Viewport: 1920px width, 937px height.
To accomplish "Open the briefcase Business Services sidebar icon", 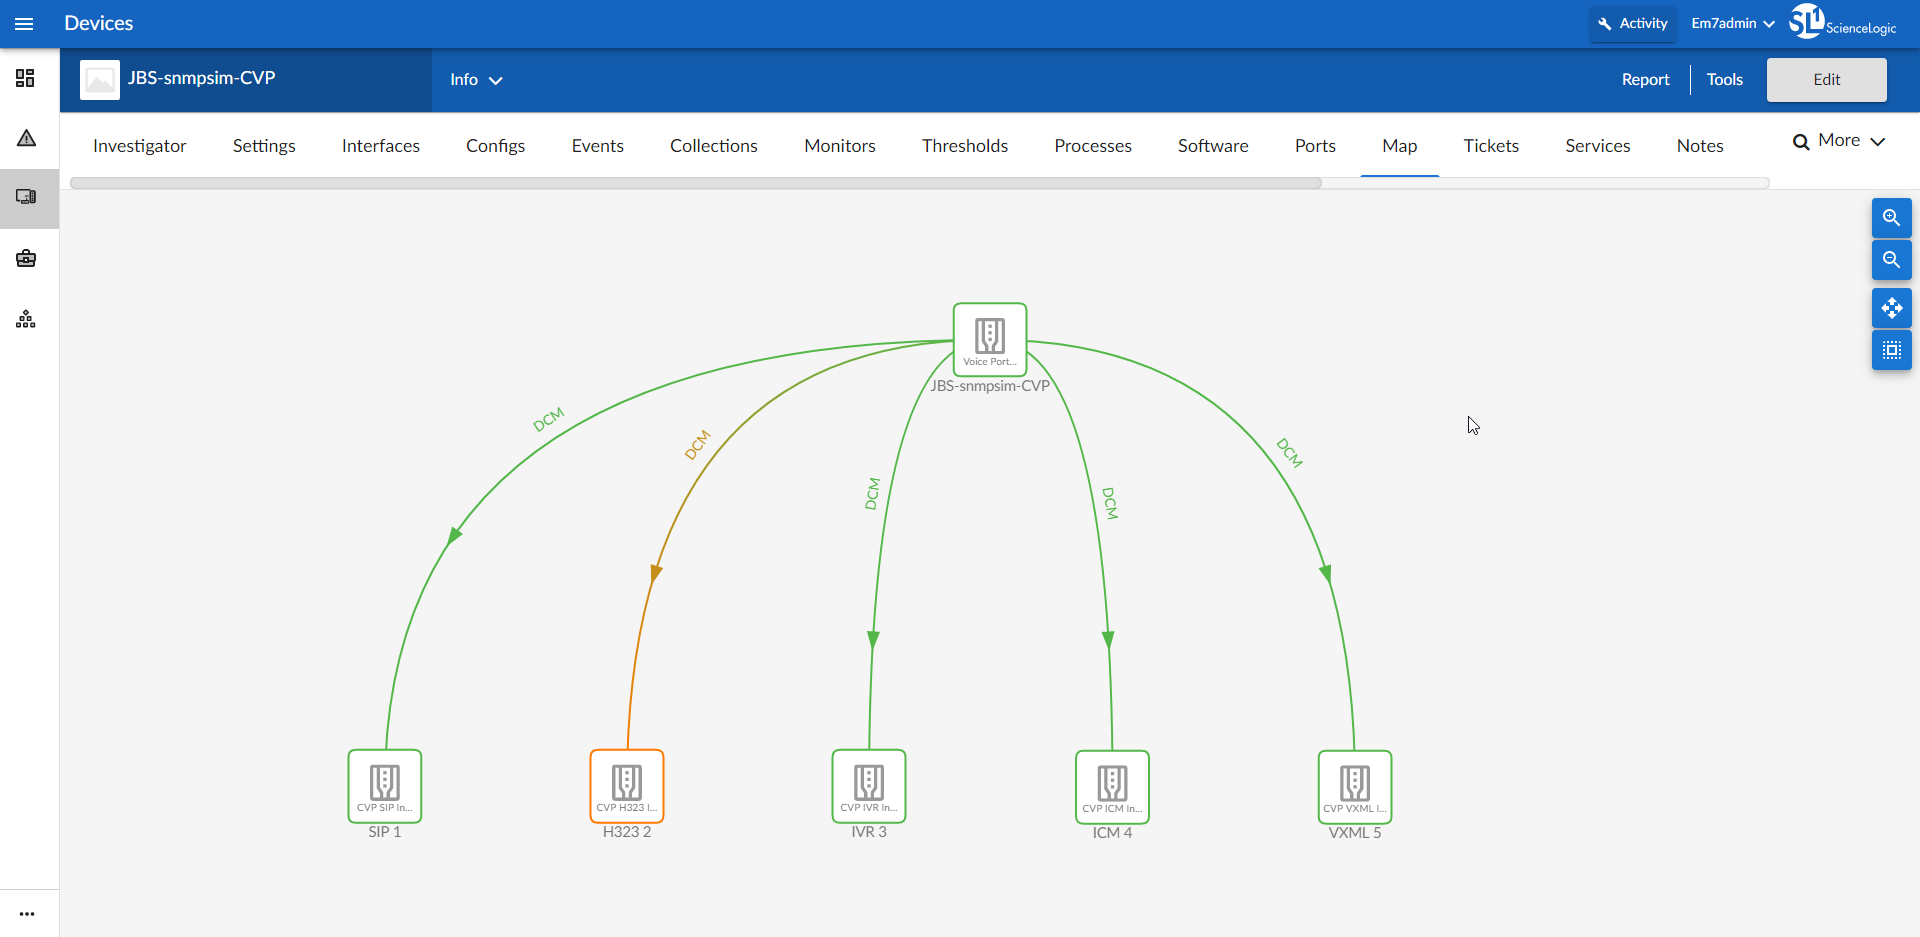I will click(26, 259).
